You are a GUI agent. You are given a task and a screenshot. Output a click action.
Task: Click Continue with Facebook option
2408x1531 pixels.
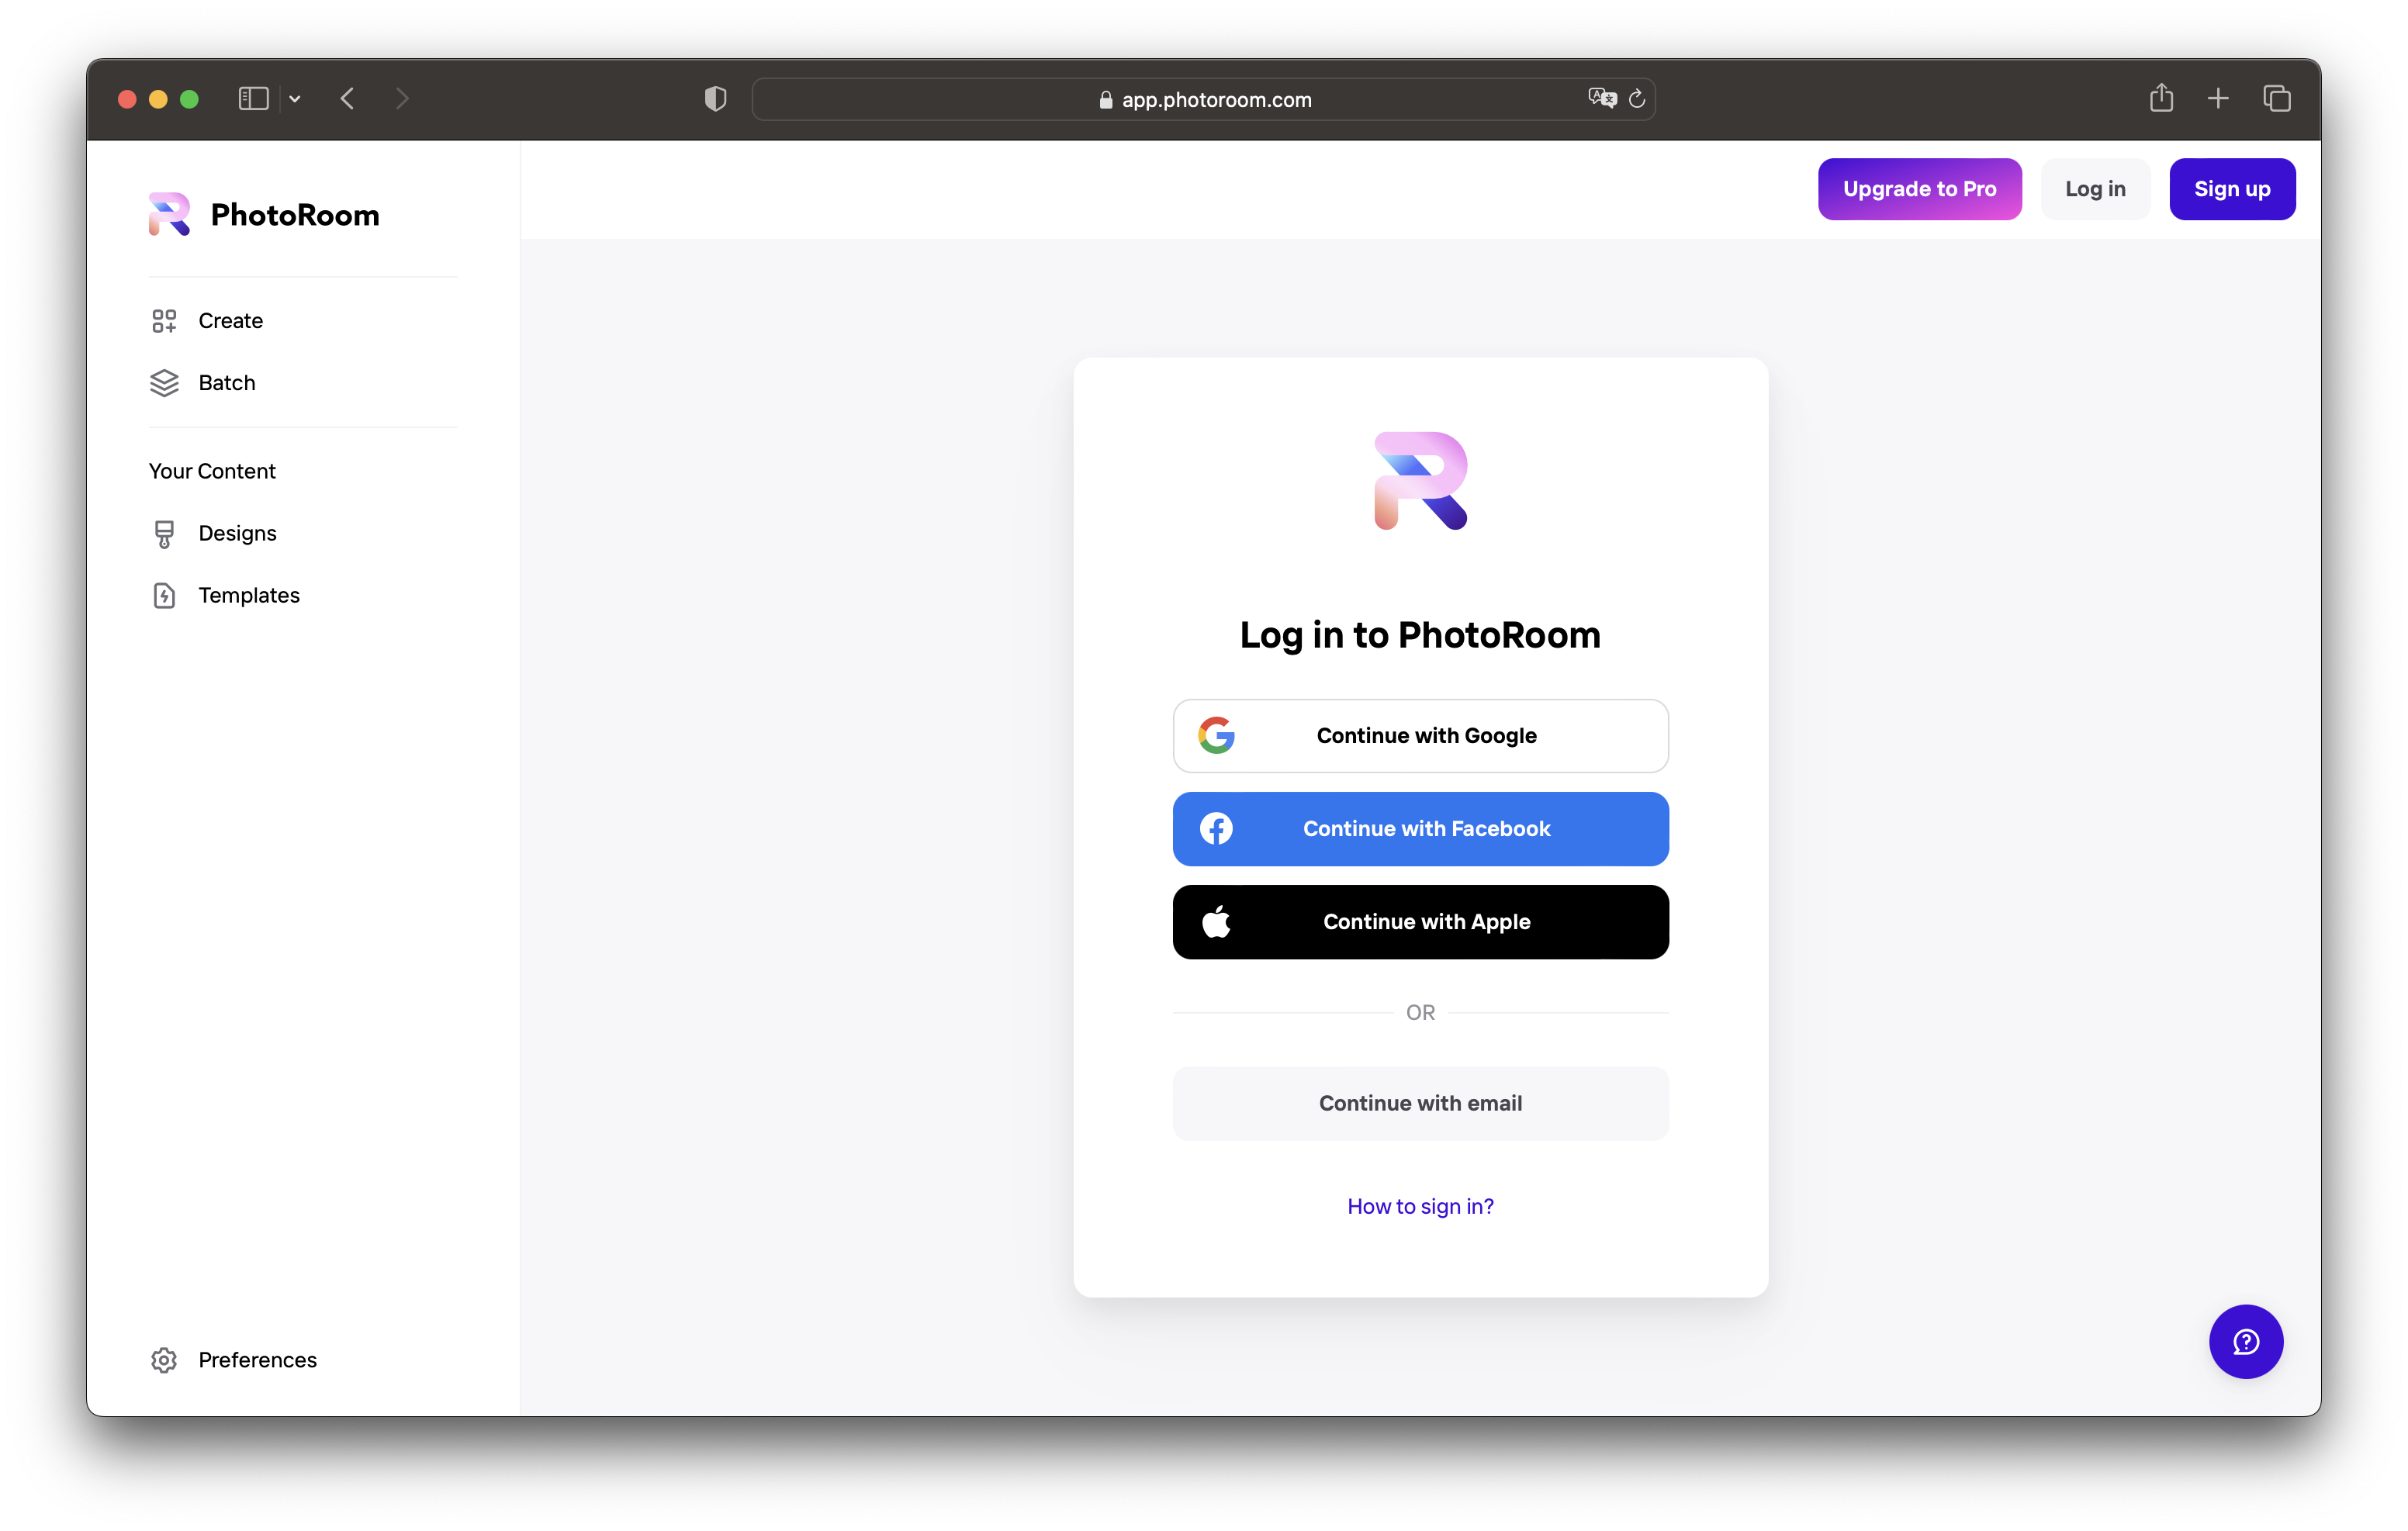coord(1420,828)
